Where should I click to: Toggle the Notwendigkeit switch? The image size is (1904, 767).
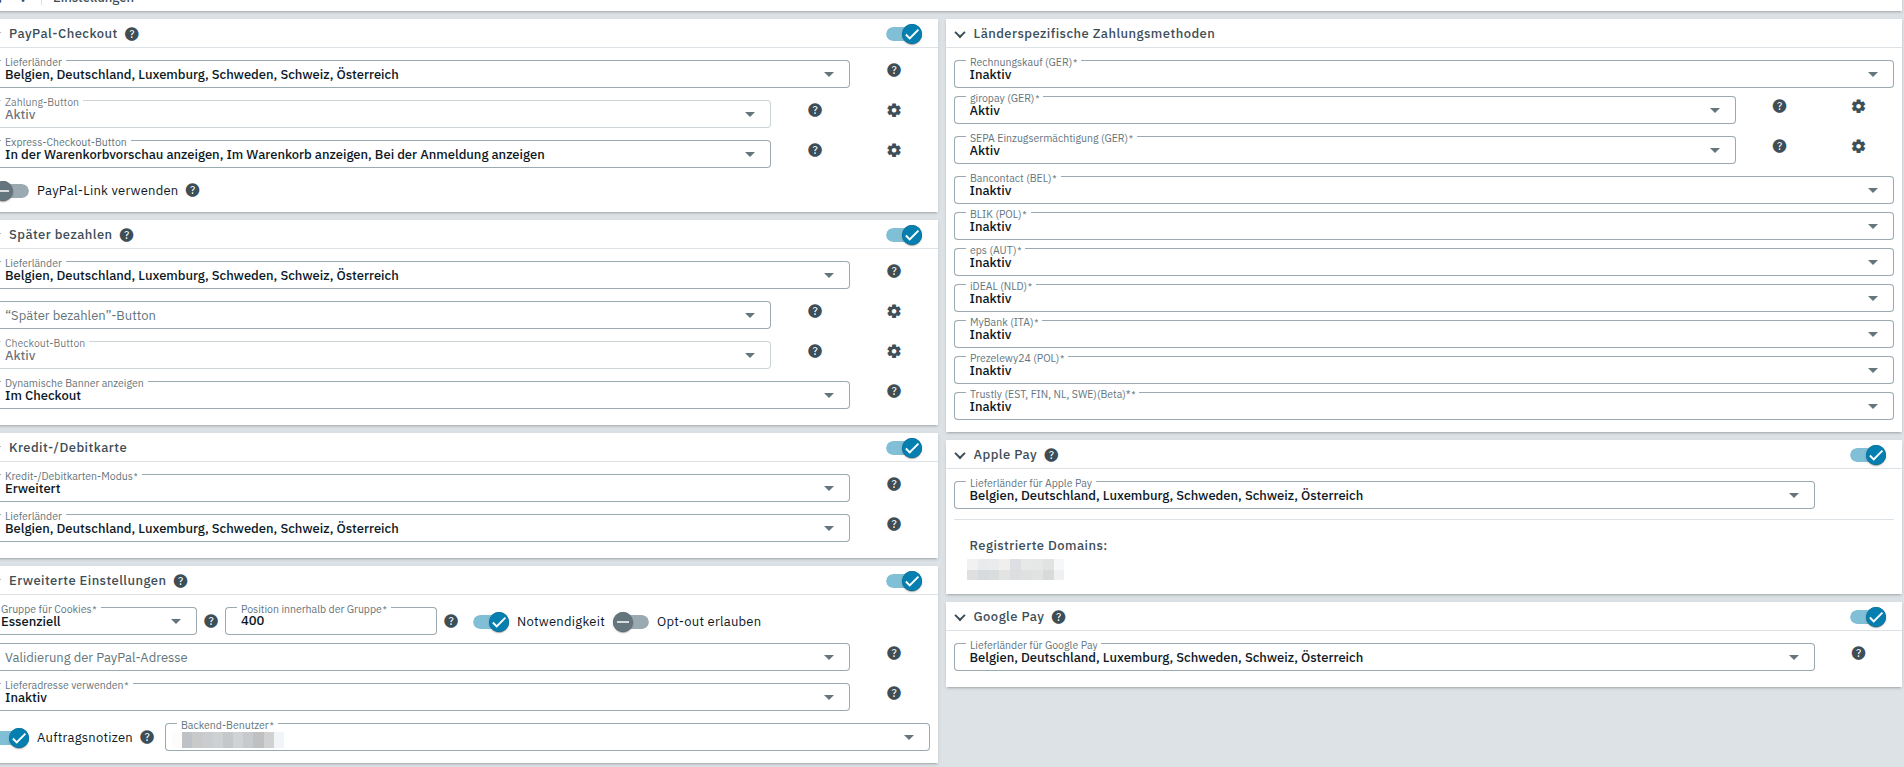click(491, 622)
